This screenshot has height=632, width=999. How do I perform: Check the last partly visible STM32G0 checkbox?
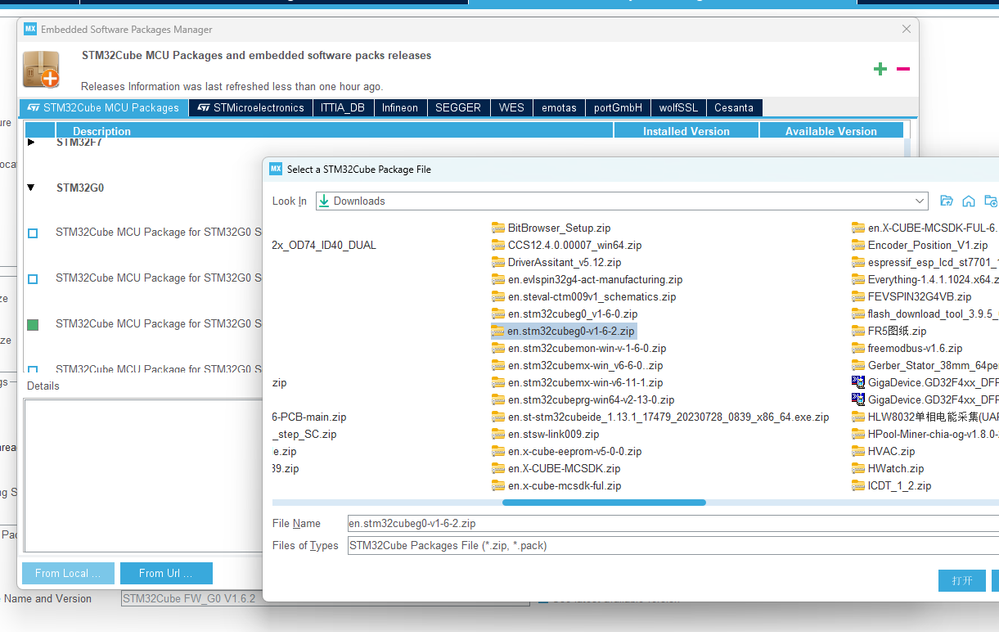(x=33, y=369)
